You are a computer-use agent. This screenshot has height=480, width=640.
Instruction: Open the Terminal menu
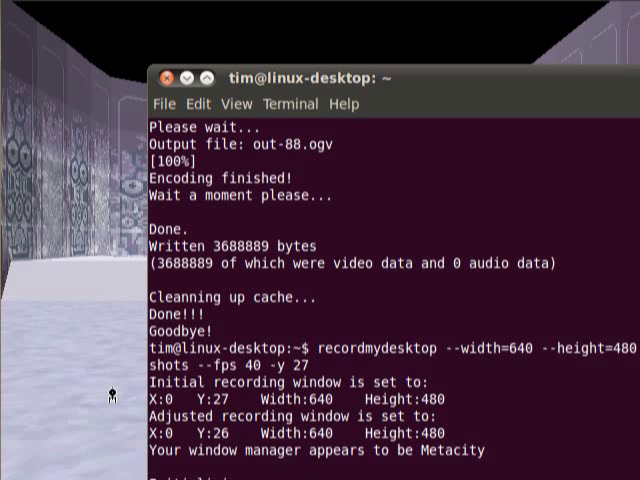point(291,104)
